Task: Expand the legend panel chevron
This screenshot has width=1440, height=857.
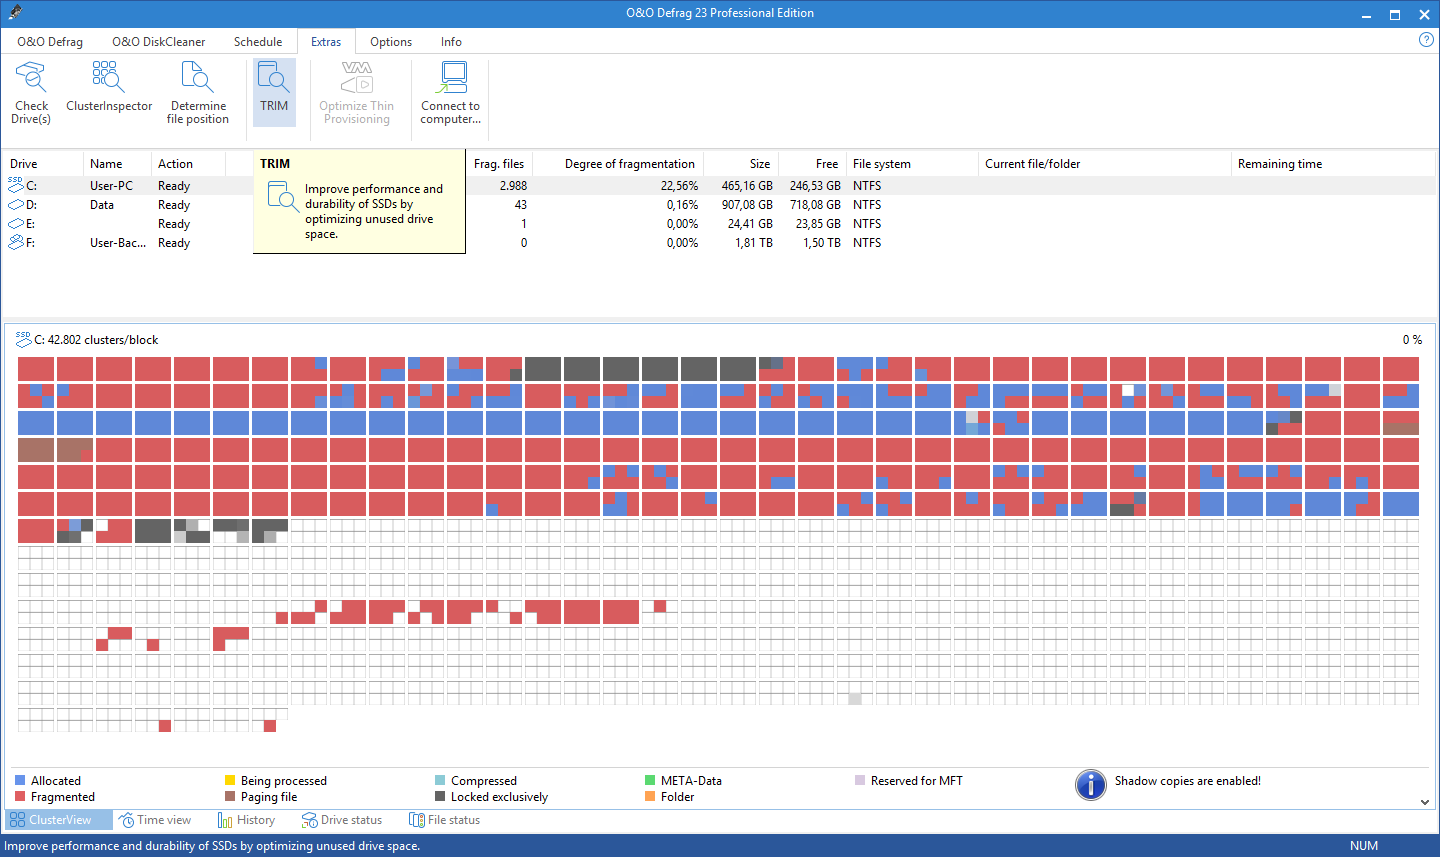Action: point(1424,802)
